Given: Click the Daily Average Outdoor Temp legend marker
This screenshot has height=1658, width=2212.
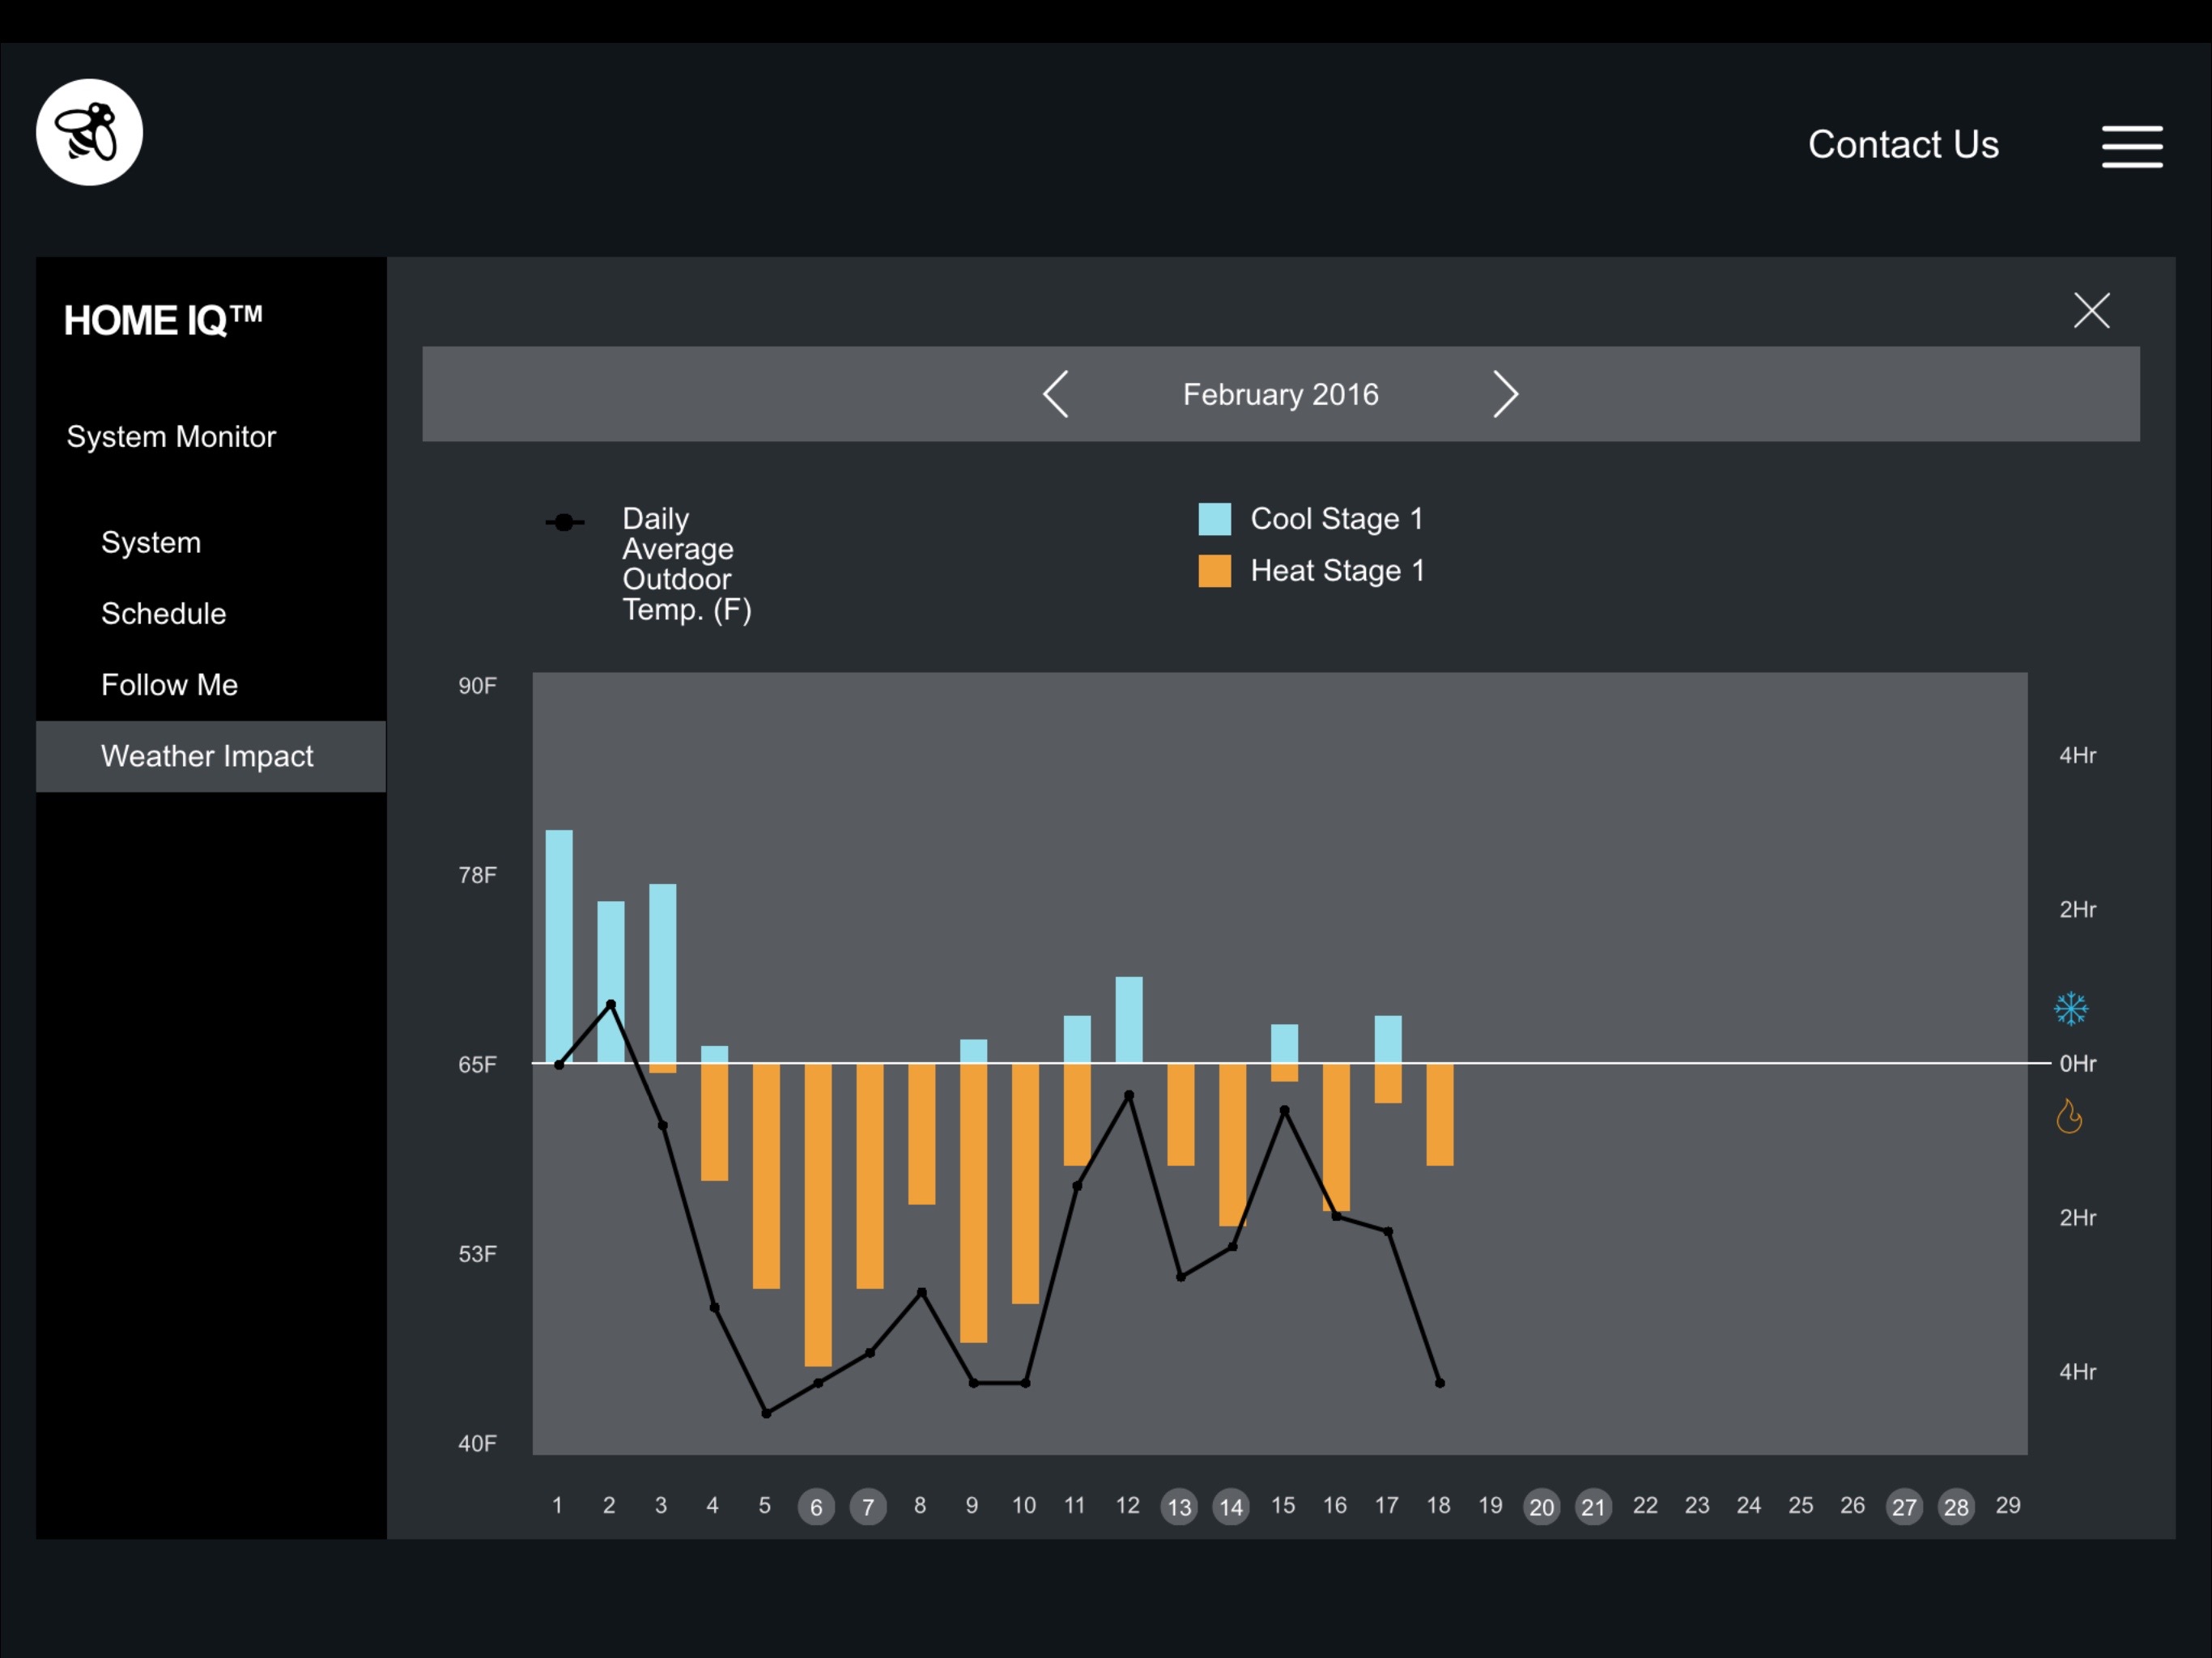Looking at the screenshot, I should pos(565,521).
